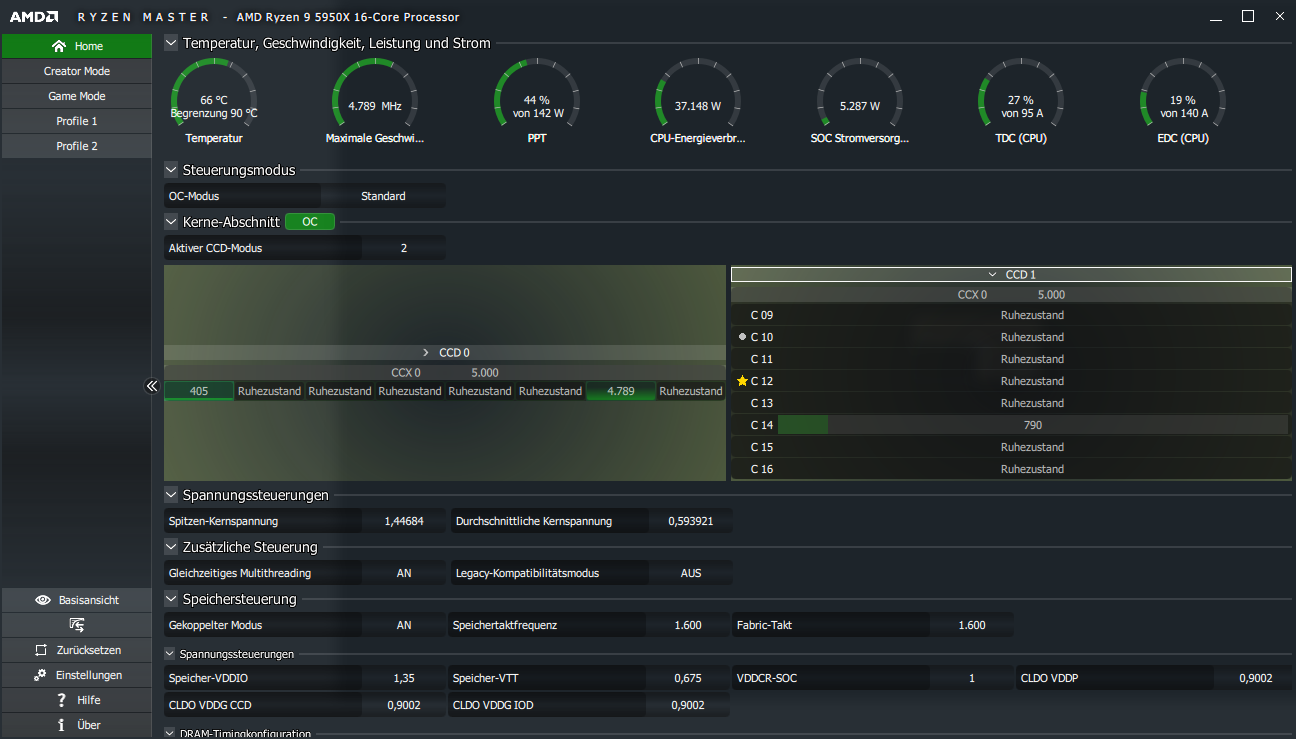Click Speicher-VDDIO value 1,35

(x=404, y=678)
